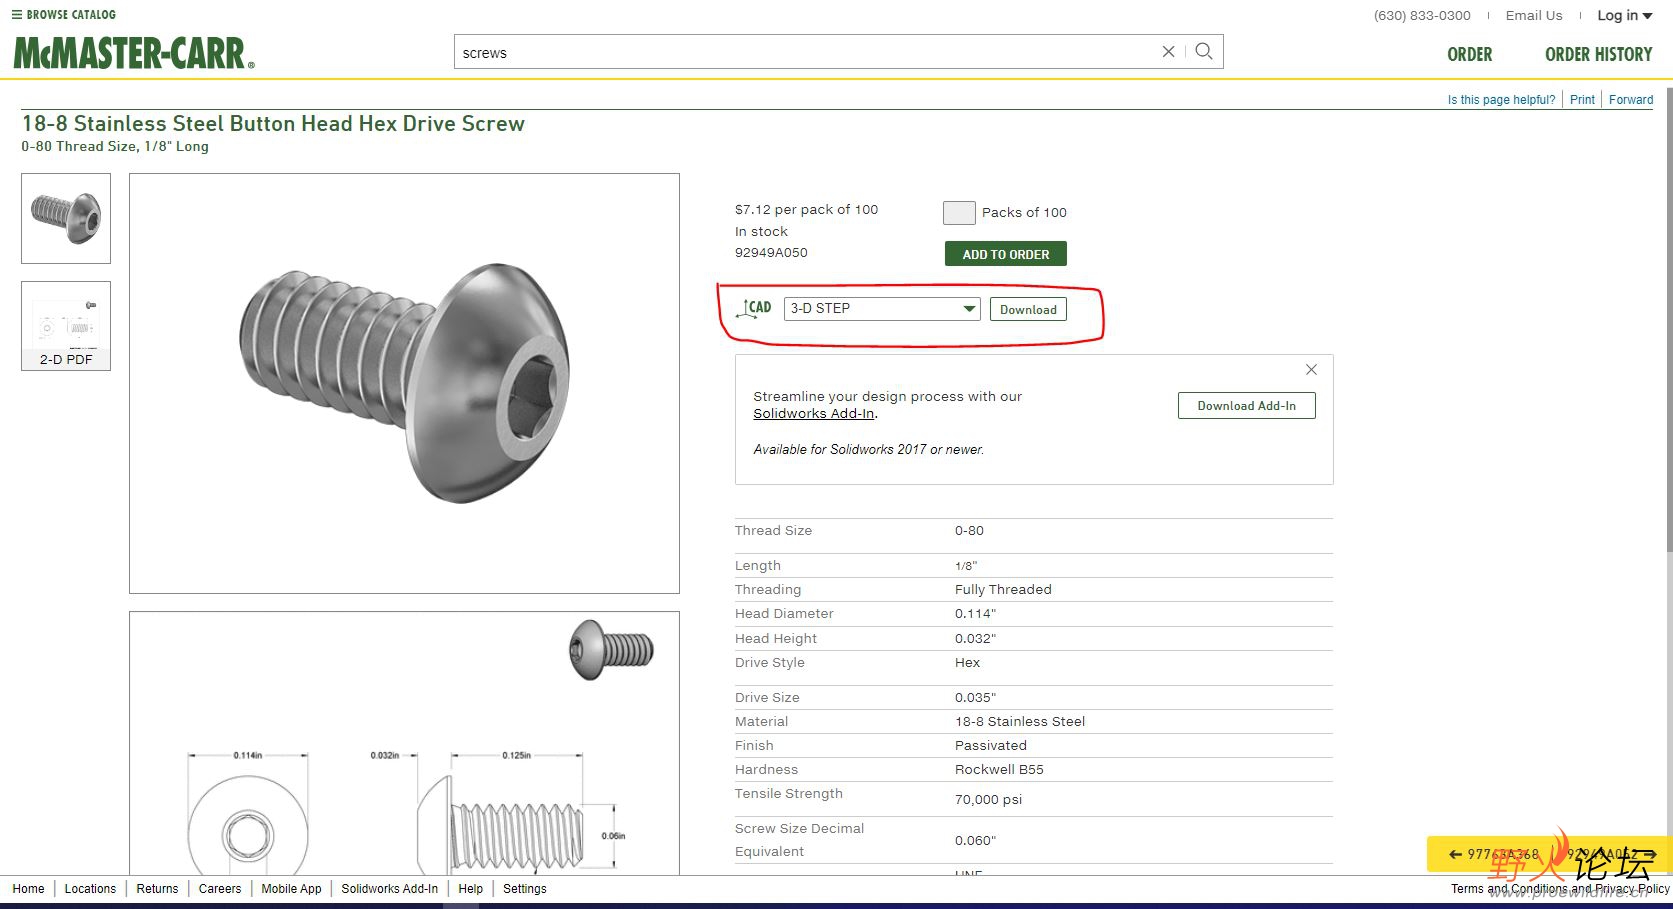Click the 'Is this page helpful?' link

point(1501,100)
